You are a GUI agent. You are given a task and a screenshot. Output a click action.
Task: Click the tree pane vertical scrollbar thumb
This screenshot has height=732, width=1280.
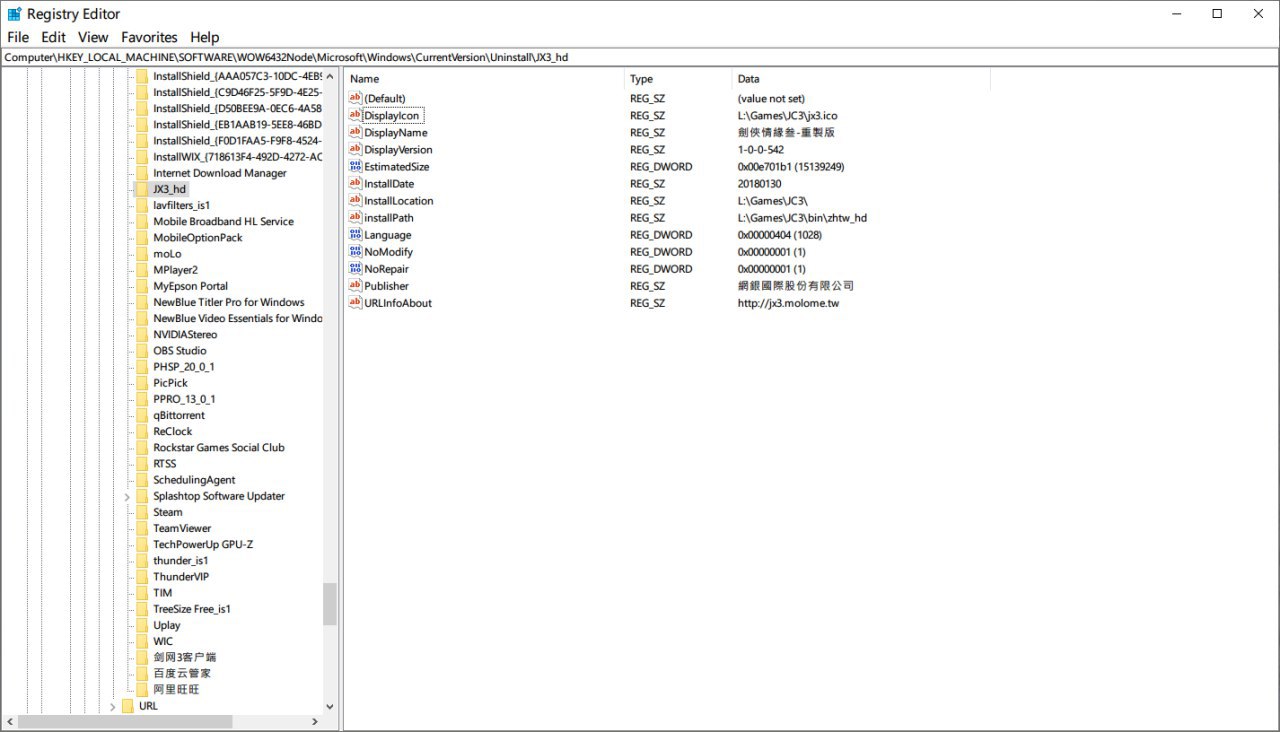tap(330, 603)
